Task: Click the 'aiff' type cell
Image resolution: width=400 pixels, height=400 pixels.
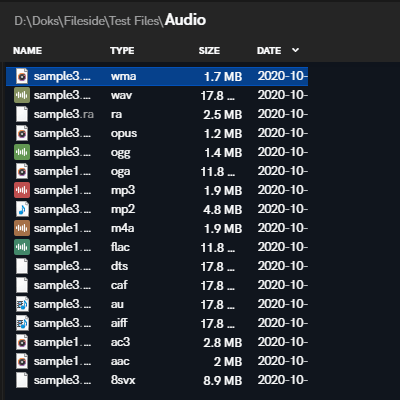Action: (x=119, y=323)
